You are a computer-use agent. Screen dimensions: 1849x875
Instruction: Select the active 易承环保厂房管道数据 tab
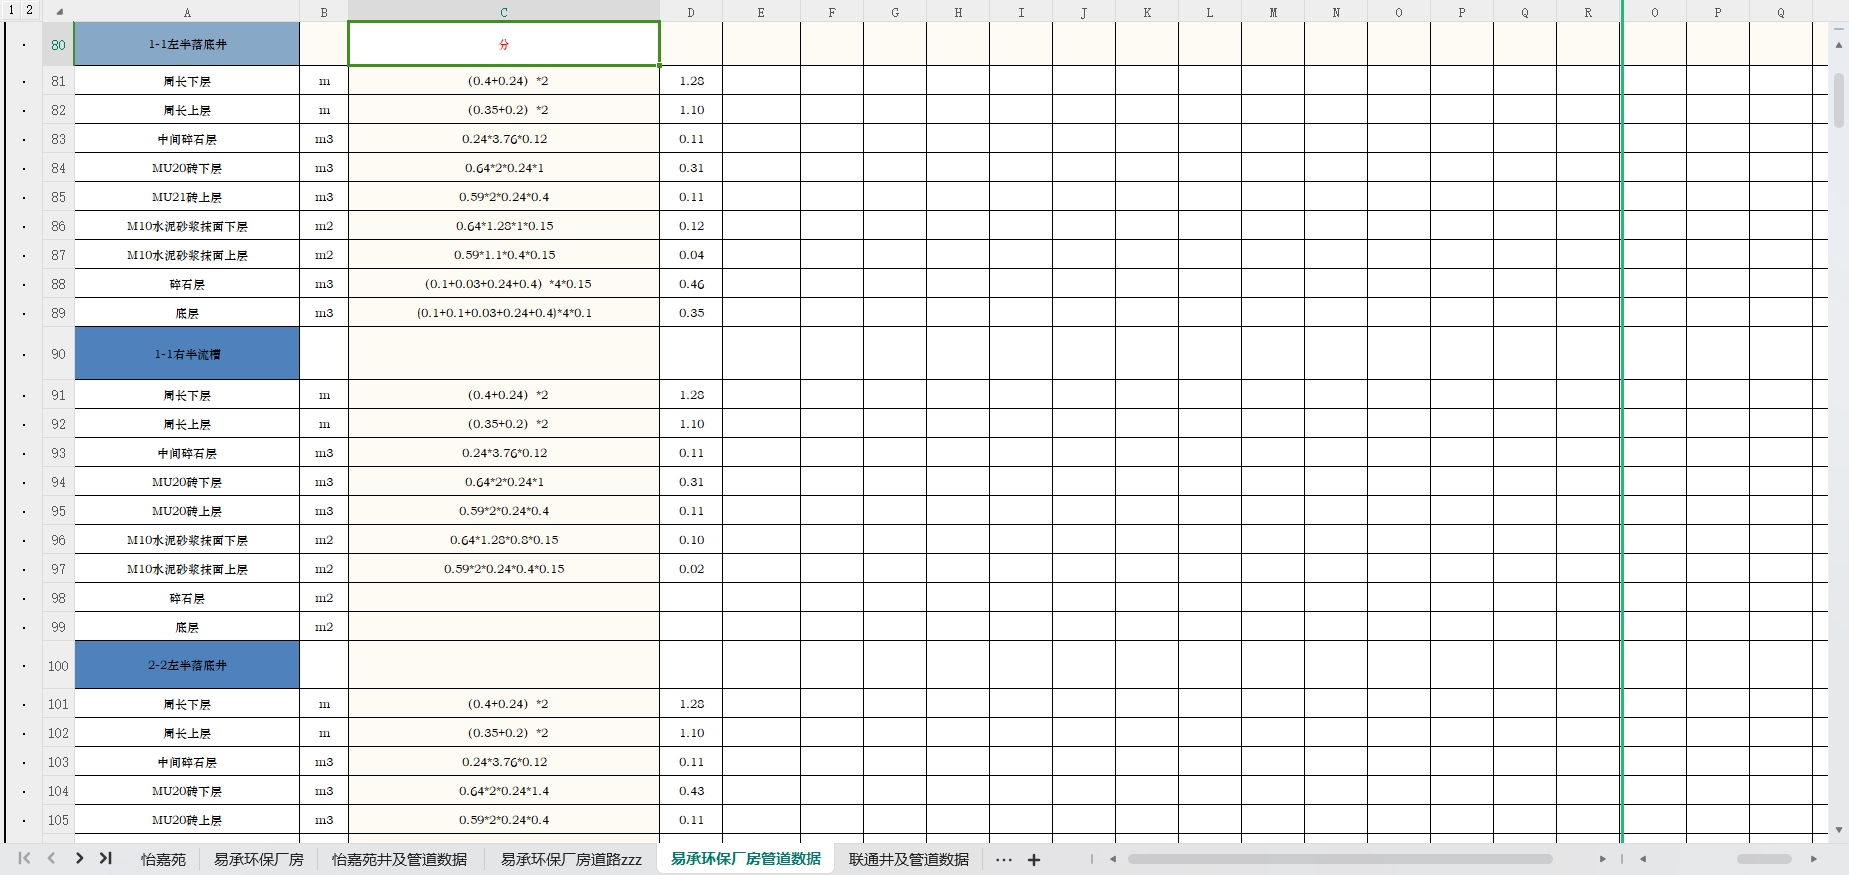[x=746, y=859]
